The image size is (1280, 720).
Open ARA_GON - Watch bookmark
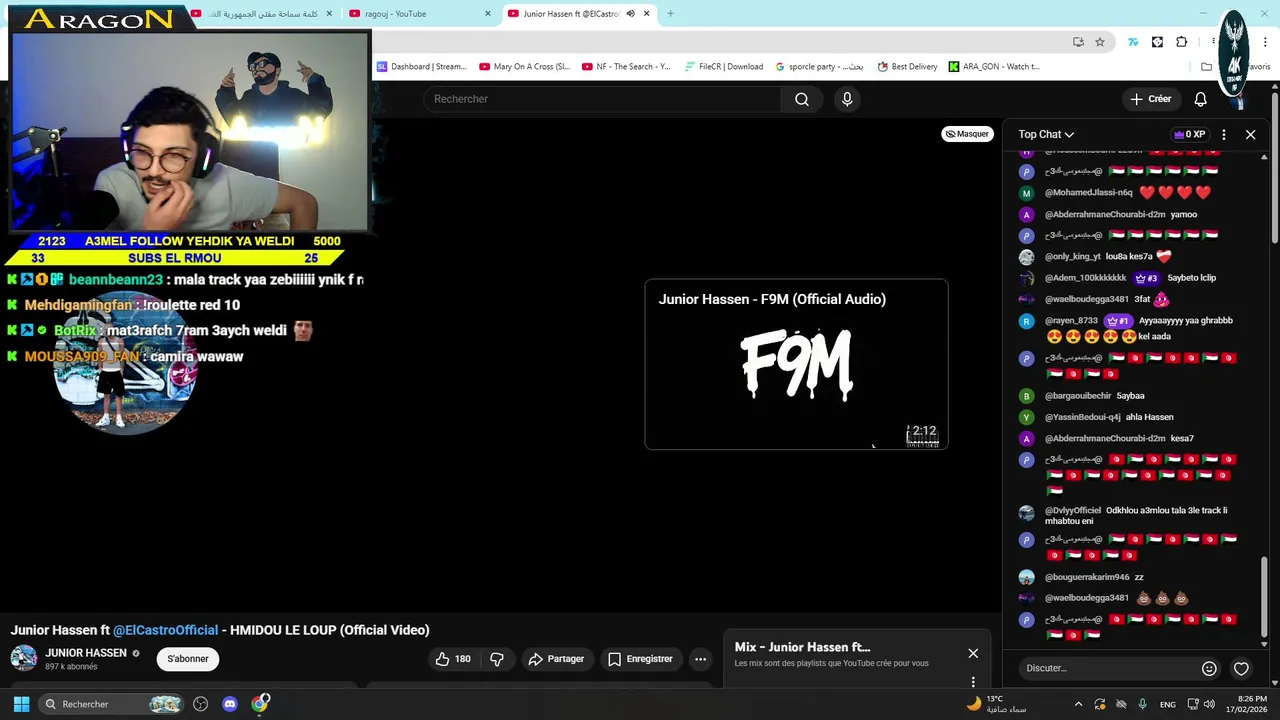[994, 67]
